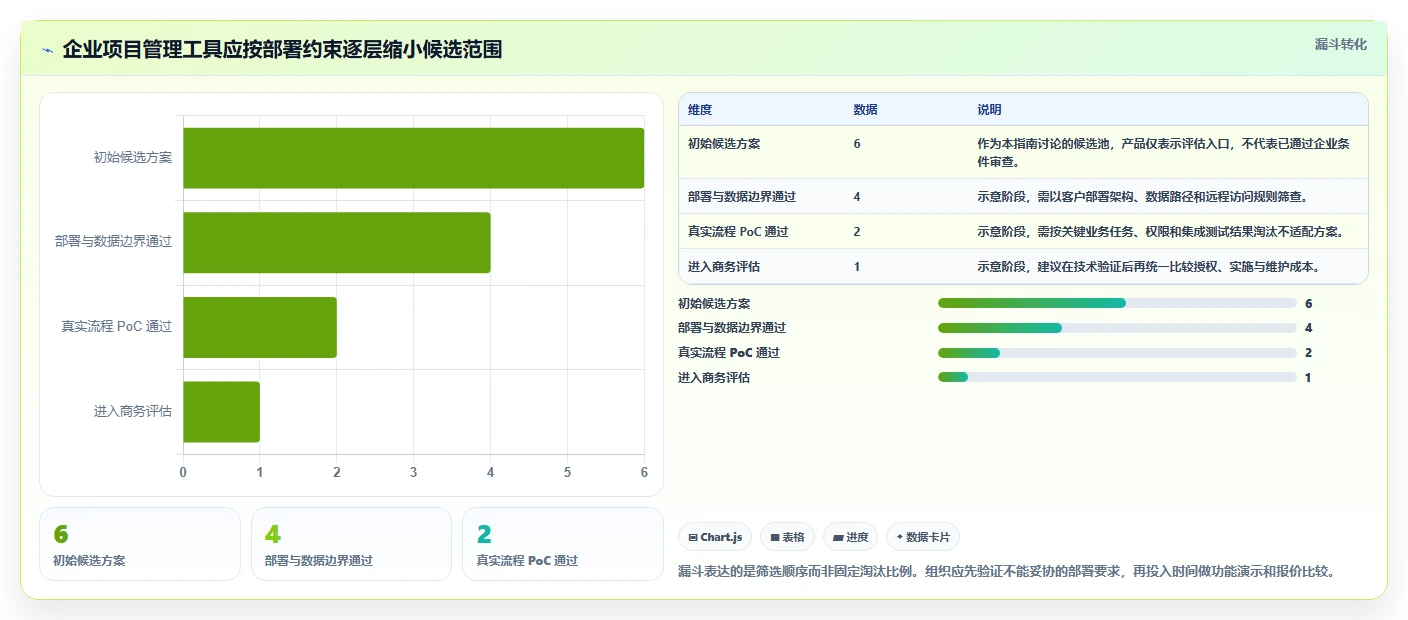Click the 说明 column header
Image resolution: width=1408 pixels, height=620 pixels.
989,110
